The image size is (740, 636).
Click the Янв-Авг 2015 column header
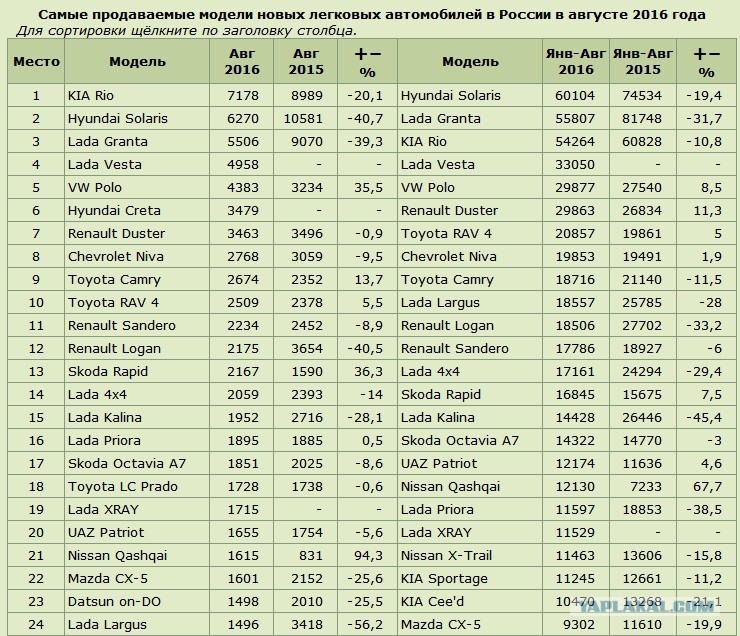643,61
